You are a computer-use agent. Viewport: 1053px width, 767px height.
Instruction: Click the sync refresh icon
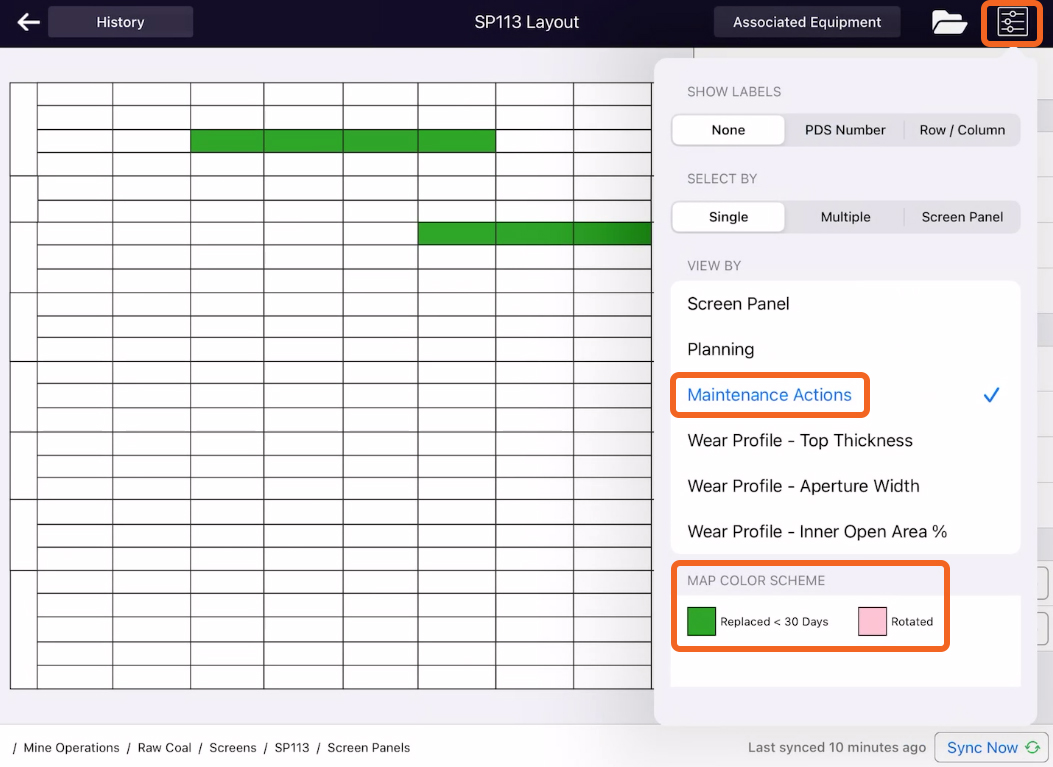pos(1032,748)
